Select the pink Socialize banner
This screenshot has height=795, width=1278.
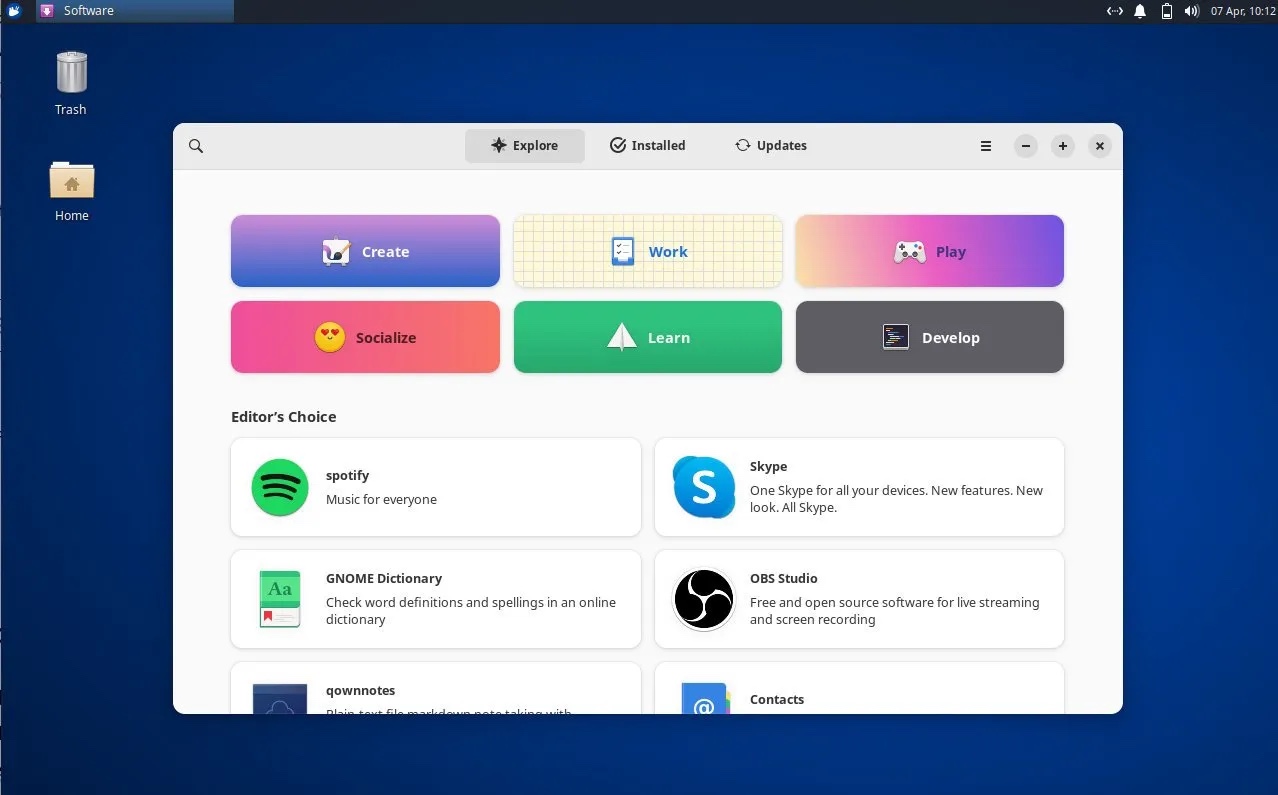[365, 337]
